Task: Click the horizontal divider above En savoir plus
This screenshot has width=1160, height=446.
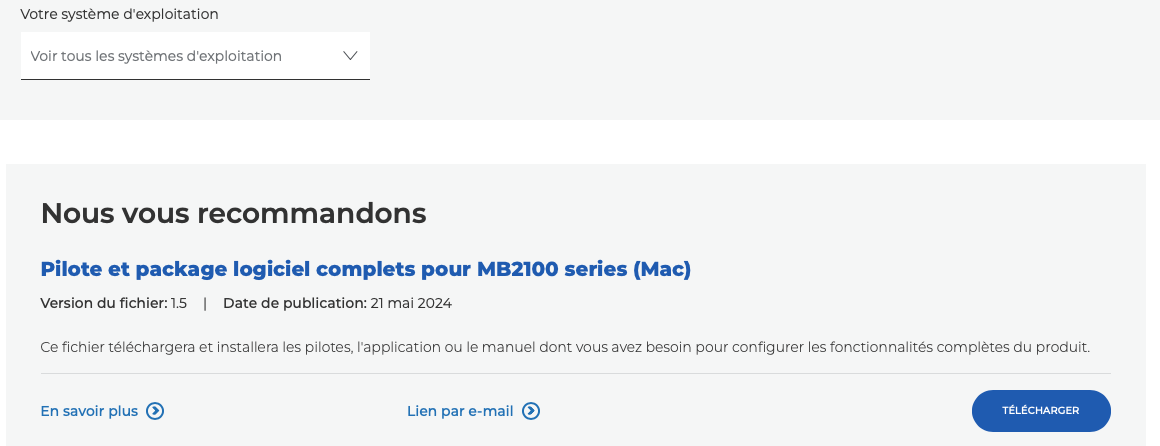Action: coord(575,374)
